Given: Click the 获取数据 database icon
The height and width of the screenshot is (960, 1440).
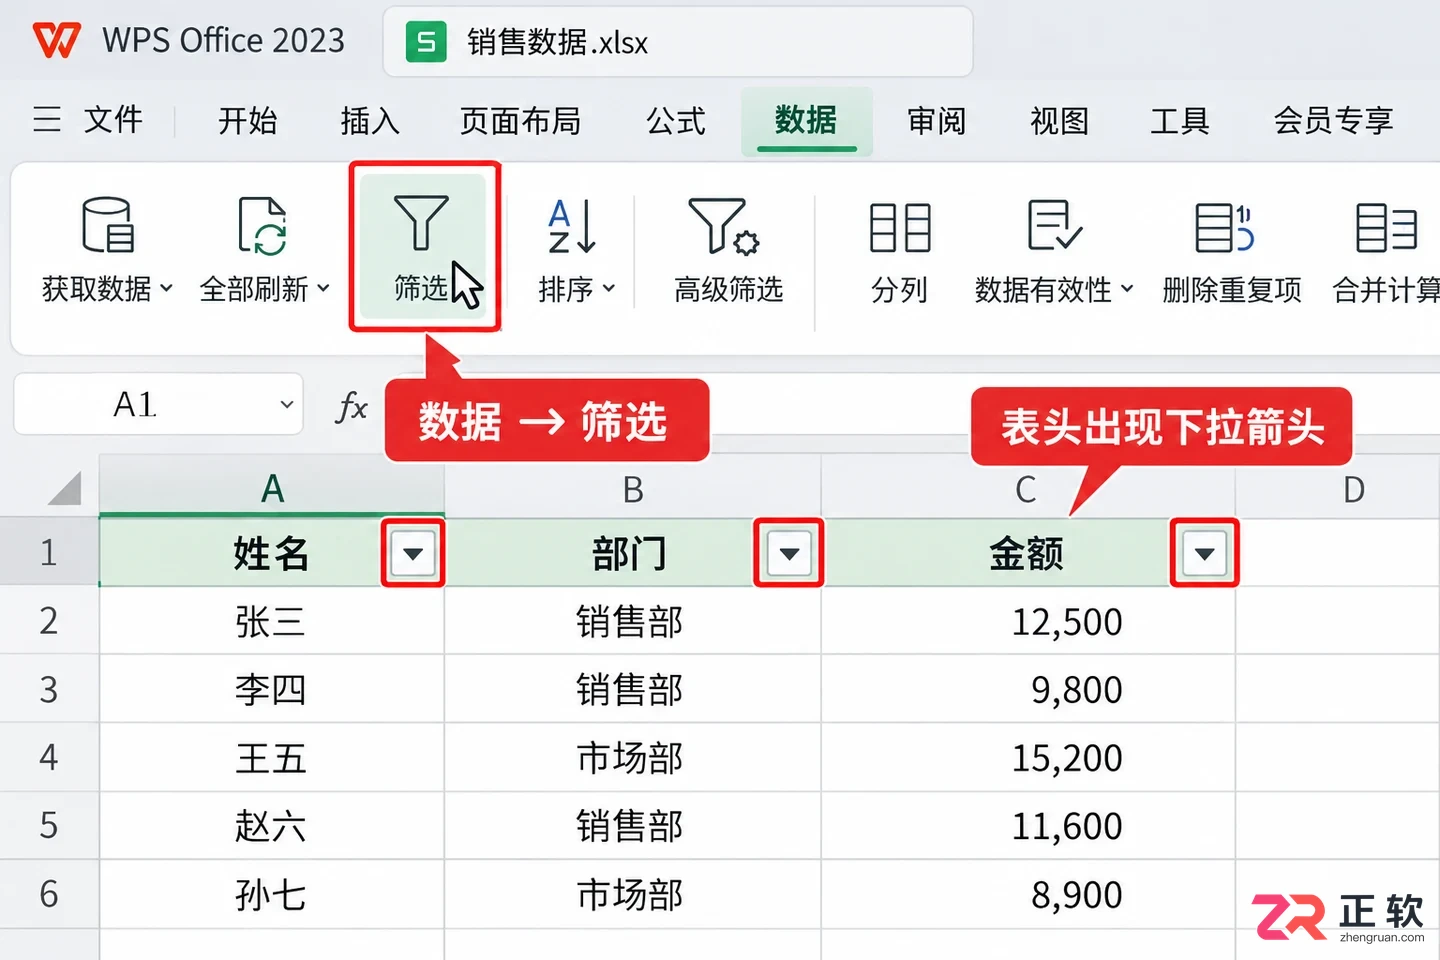Looking at the screenshot, I should pyautogui.click(x=107, y=225).
